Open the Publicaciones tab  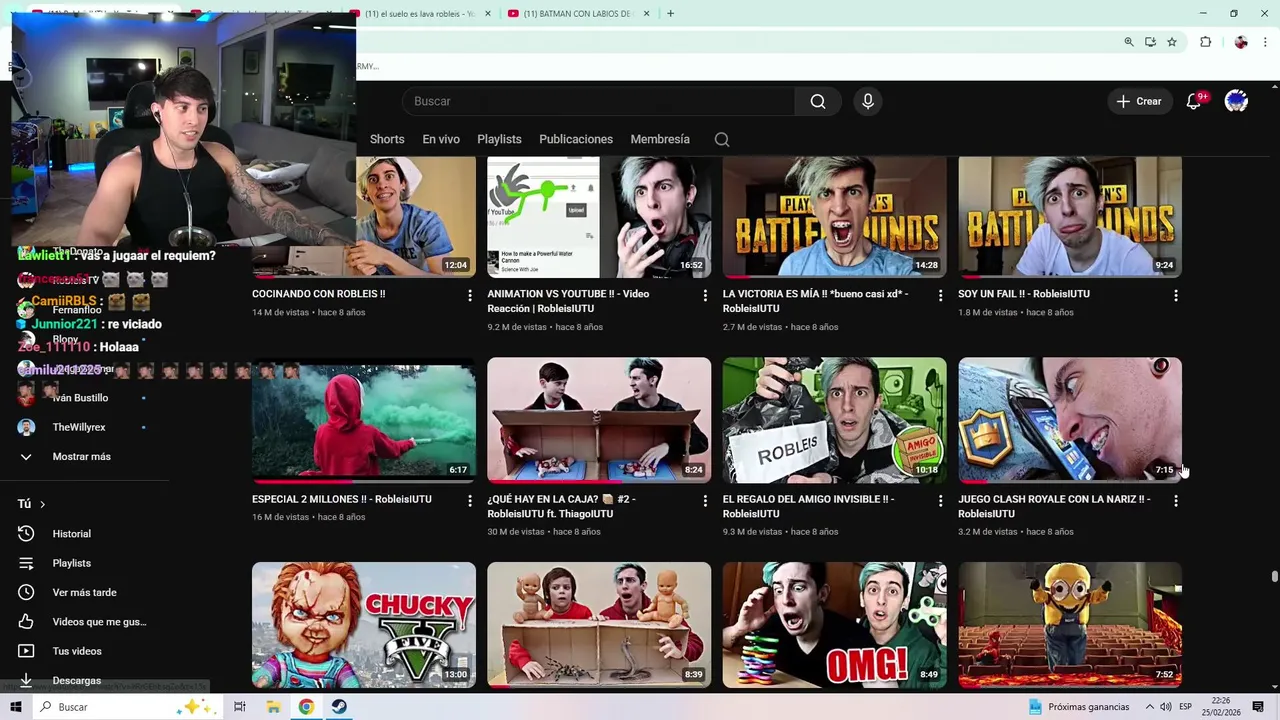click(576, 139)
